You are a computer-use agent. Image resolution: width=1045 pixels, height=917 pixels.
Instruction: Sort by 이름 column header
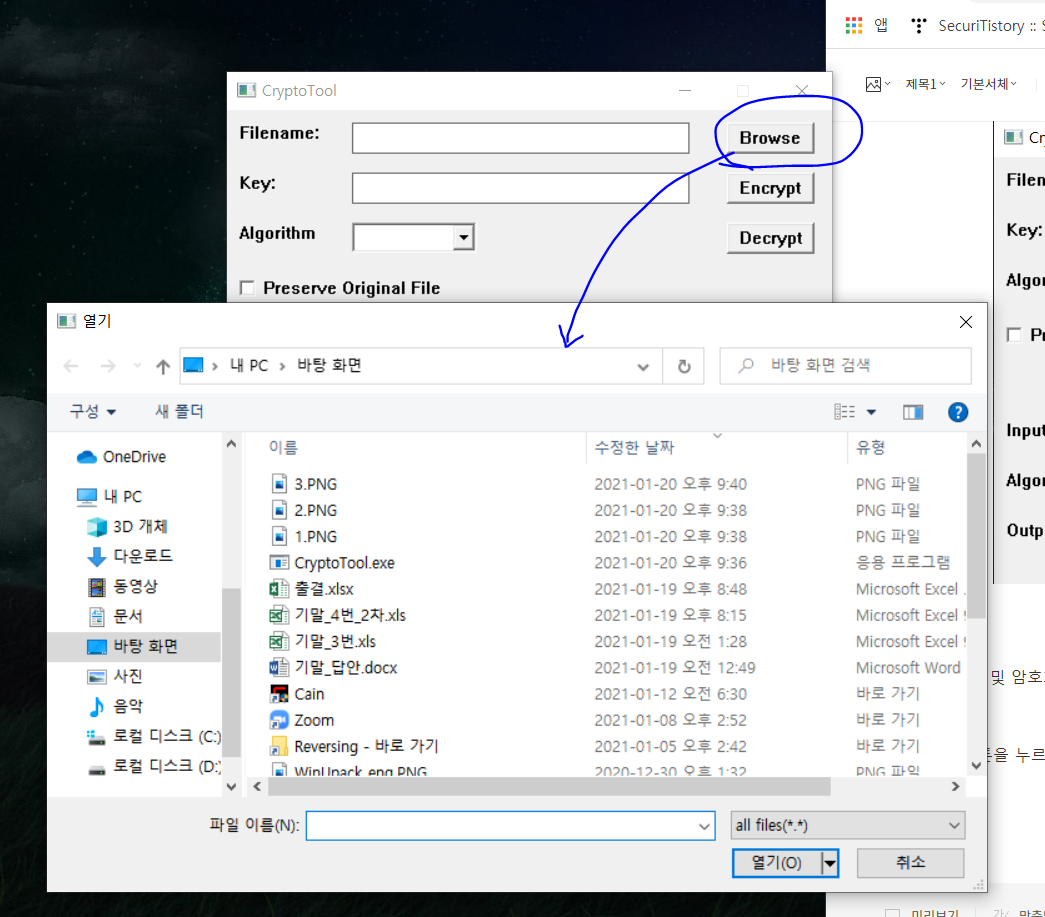pyautogui.click(x=283, y=447)
